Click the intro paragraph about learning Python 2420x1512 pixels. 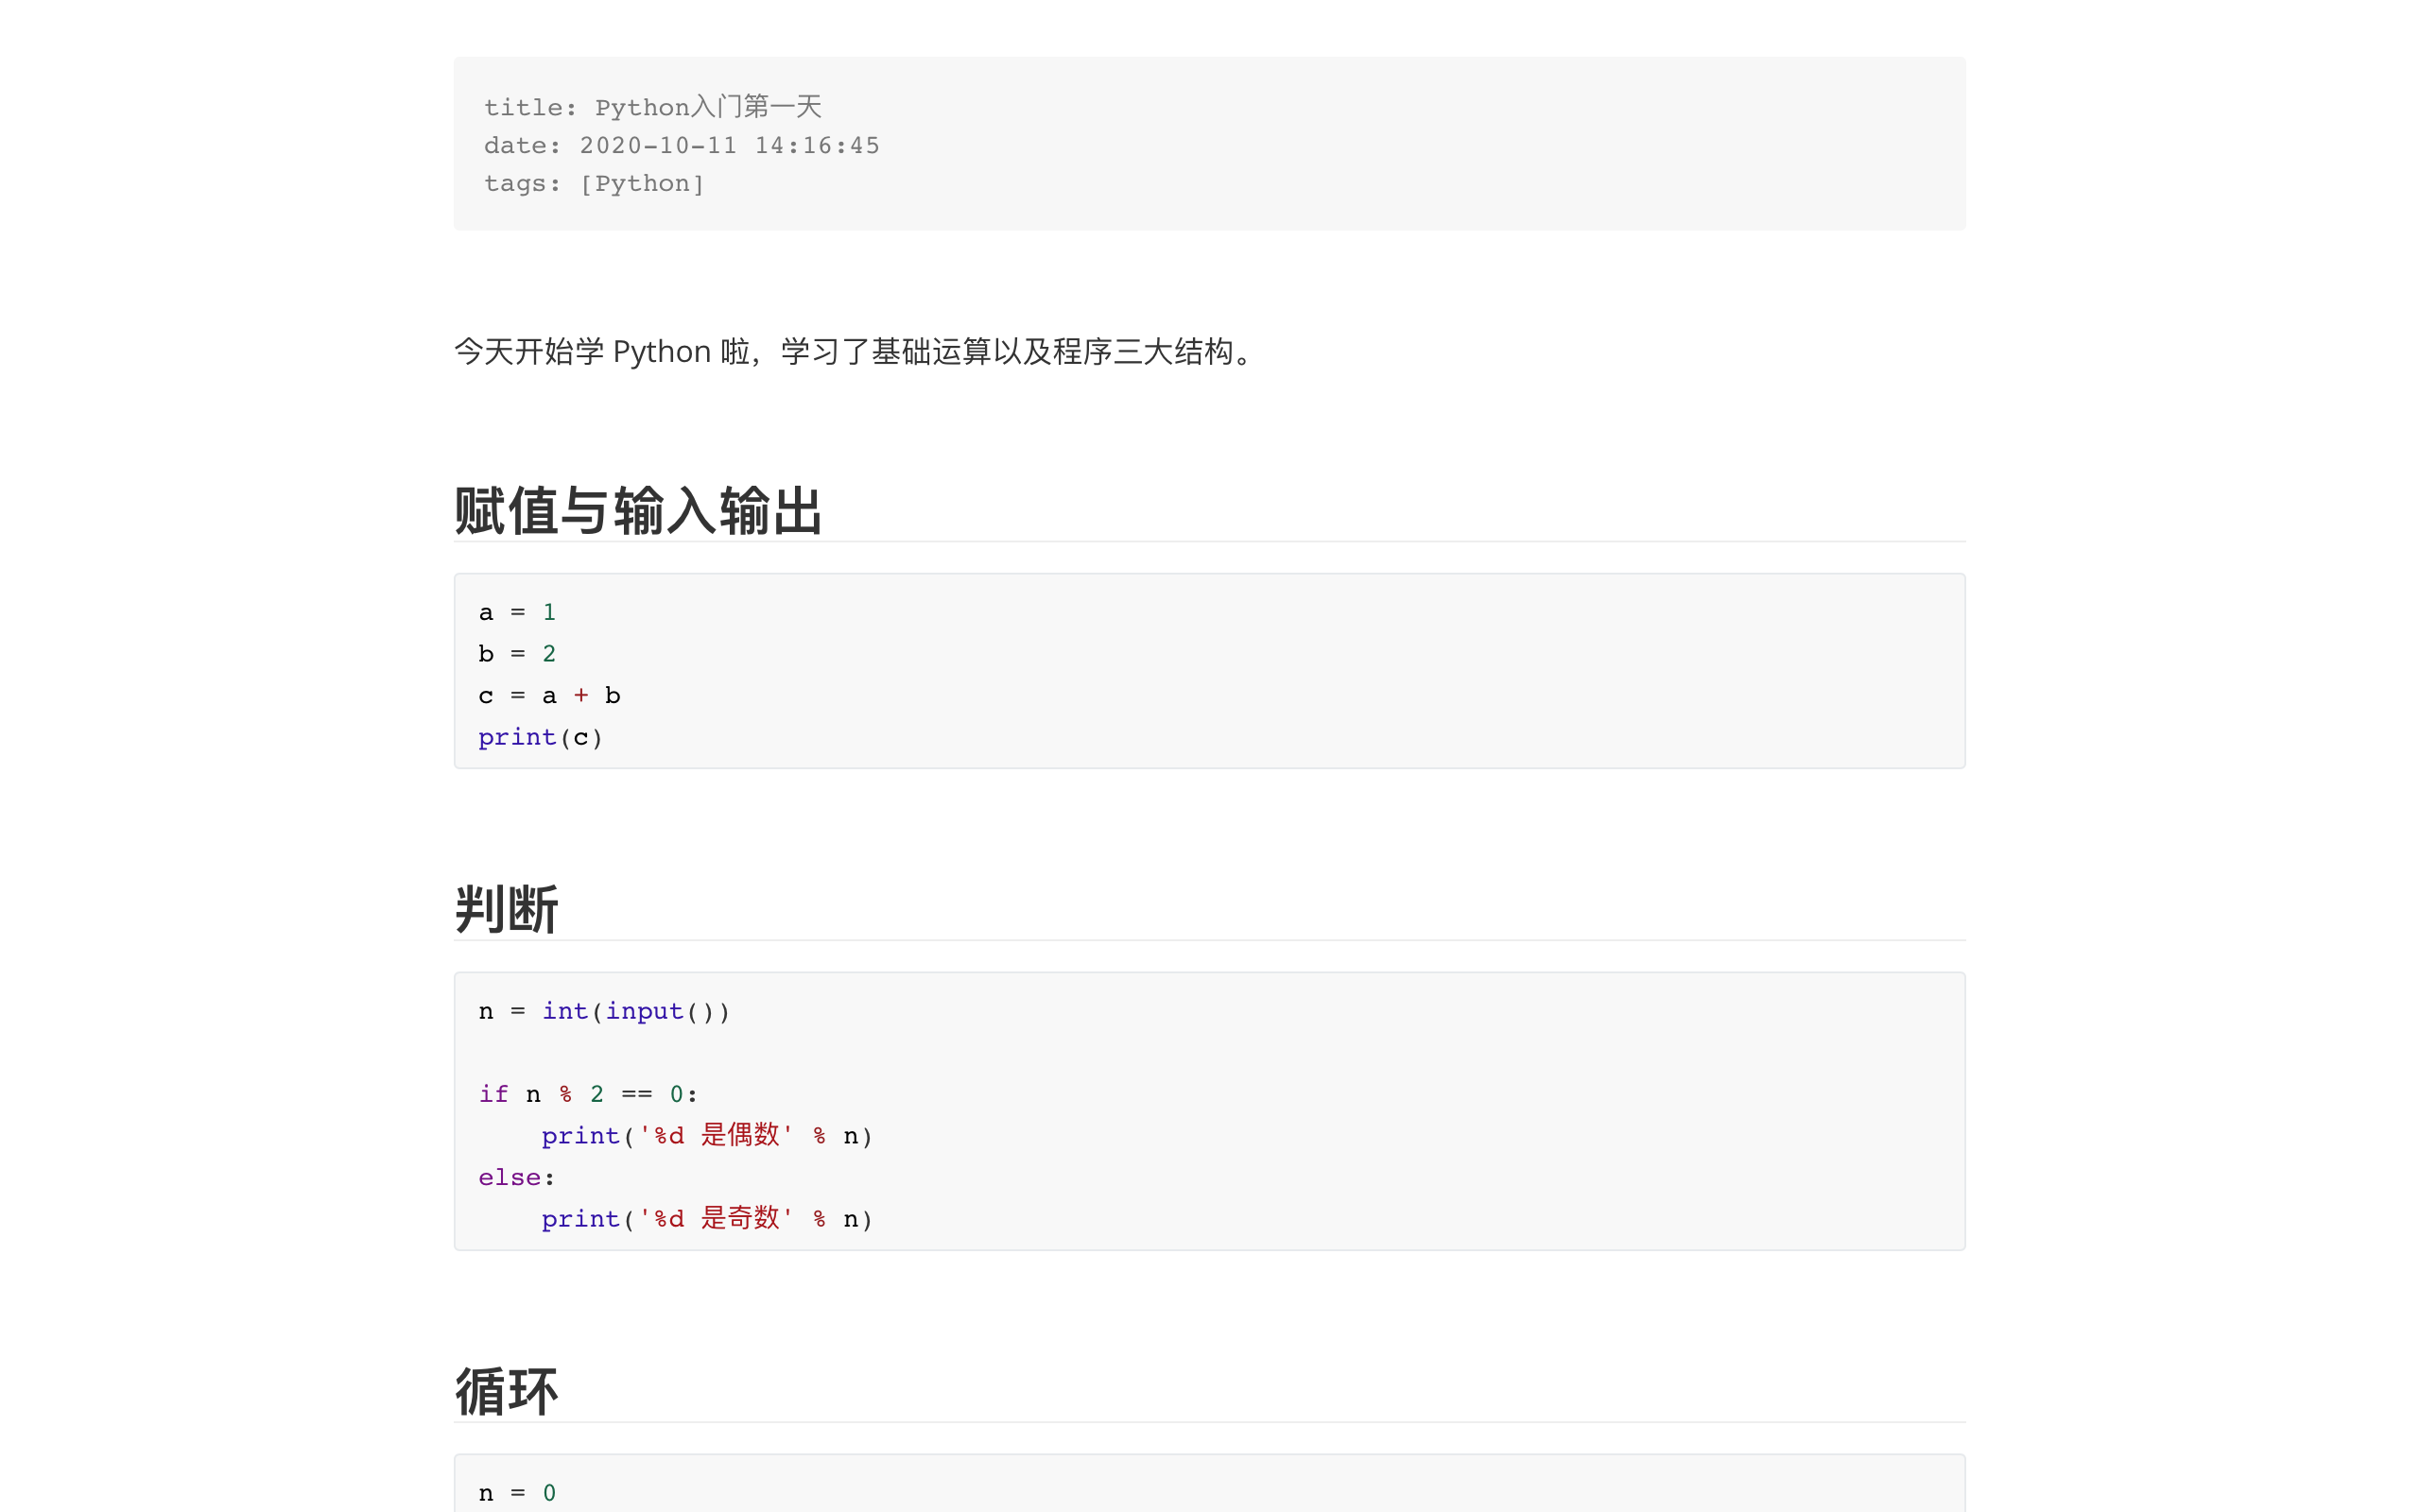point(855,352)
